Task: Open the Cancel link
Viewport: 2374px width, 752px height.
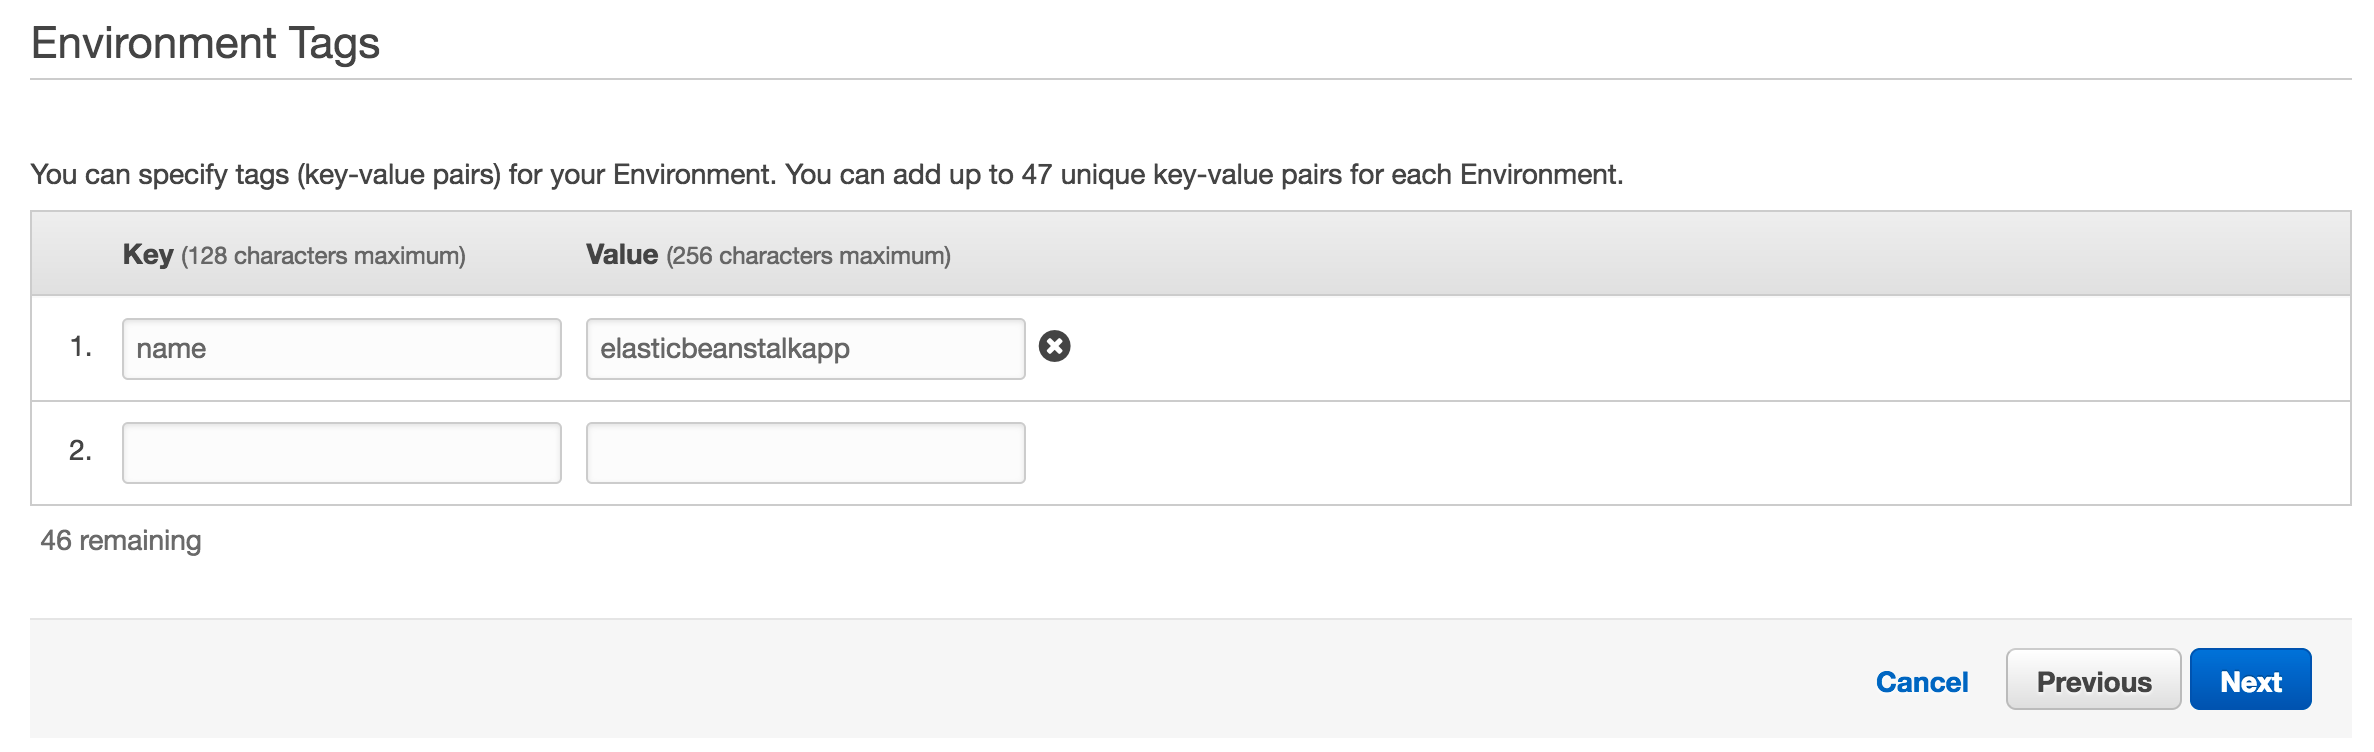Action: tap(1921, 681)
